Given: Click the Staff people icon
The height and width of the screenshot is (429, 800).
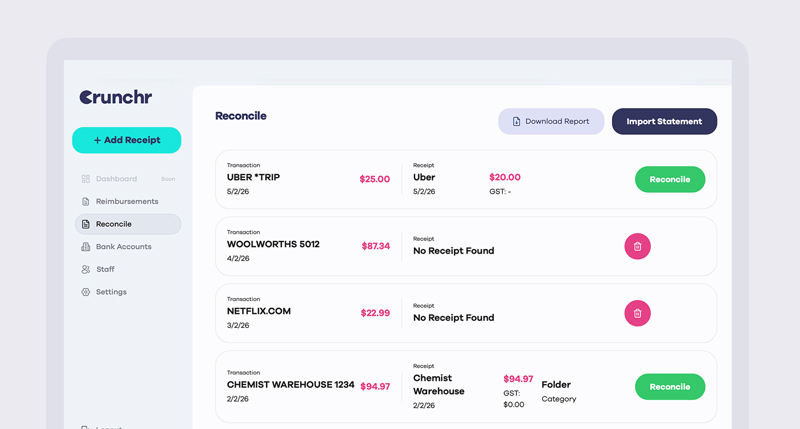Looking at the screenshot, I should pos(86,269).
